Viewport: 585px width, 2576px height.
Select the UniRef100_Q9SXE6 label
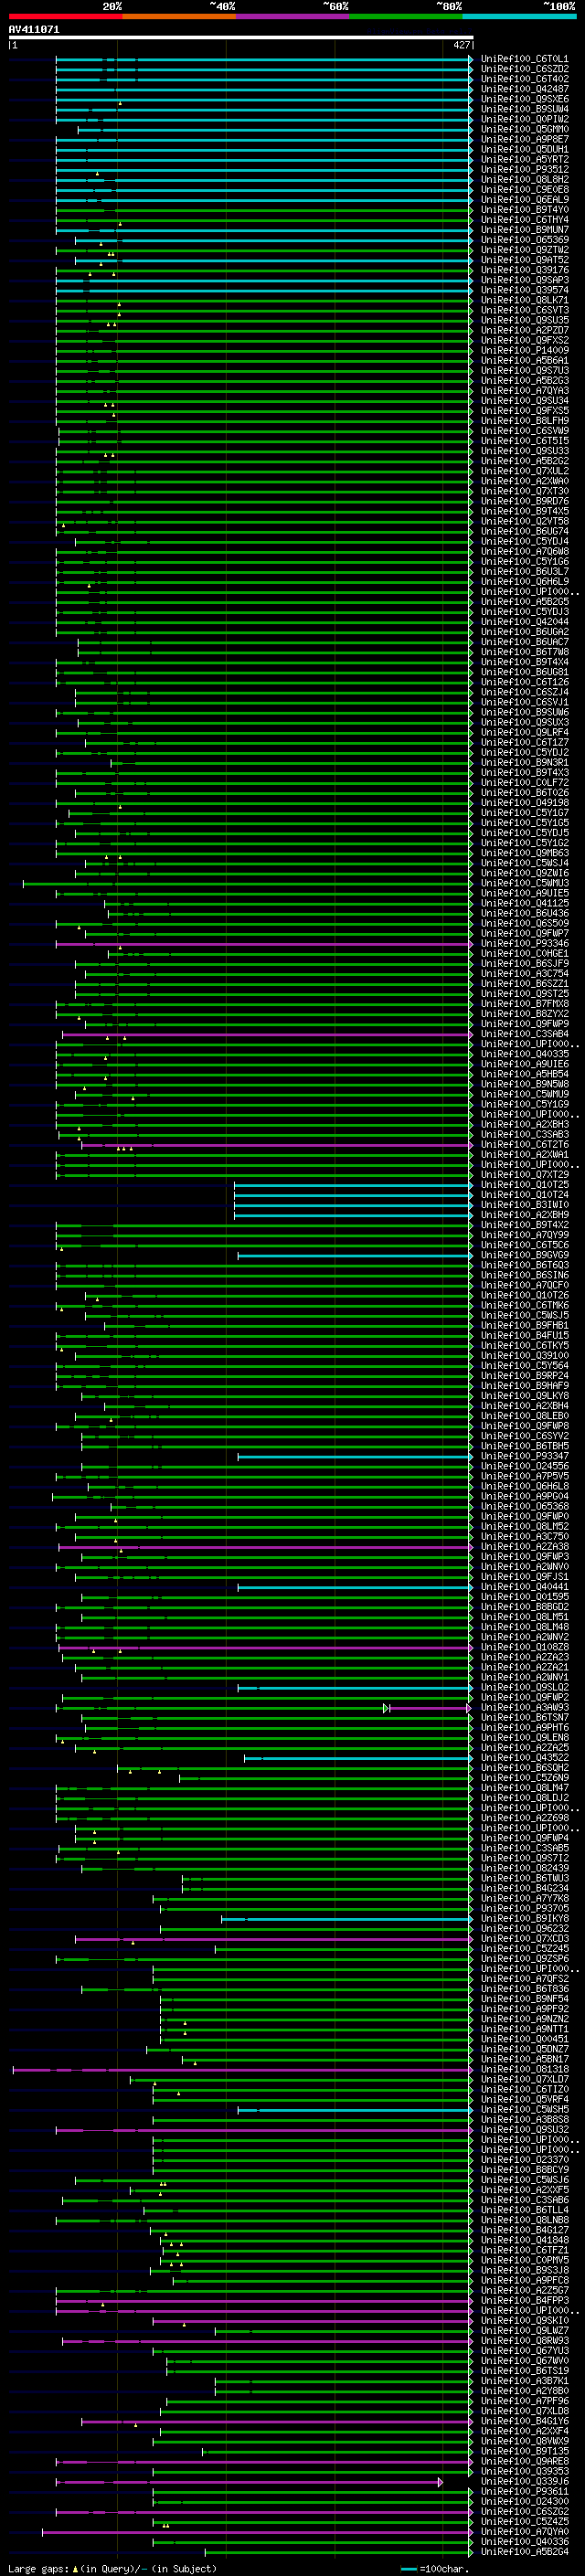click(x=524, y=100)
